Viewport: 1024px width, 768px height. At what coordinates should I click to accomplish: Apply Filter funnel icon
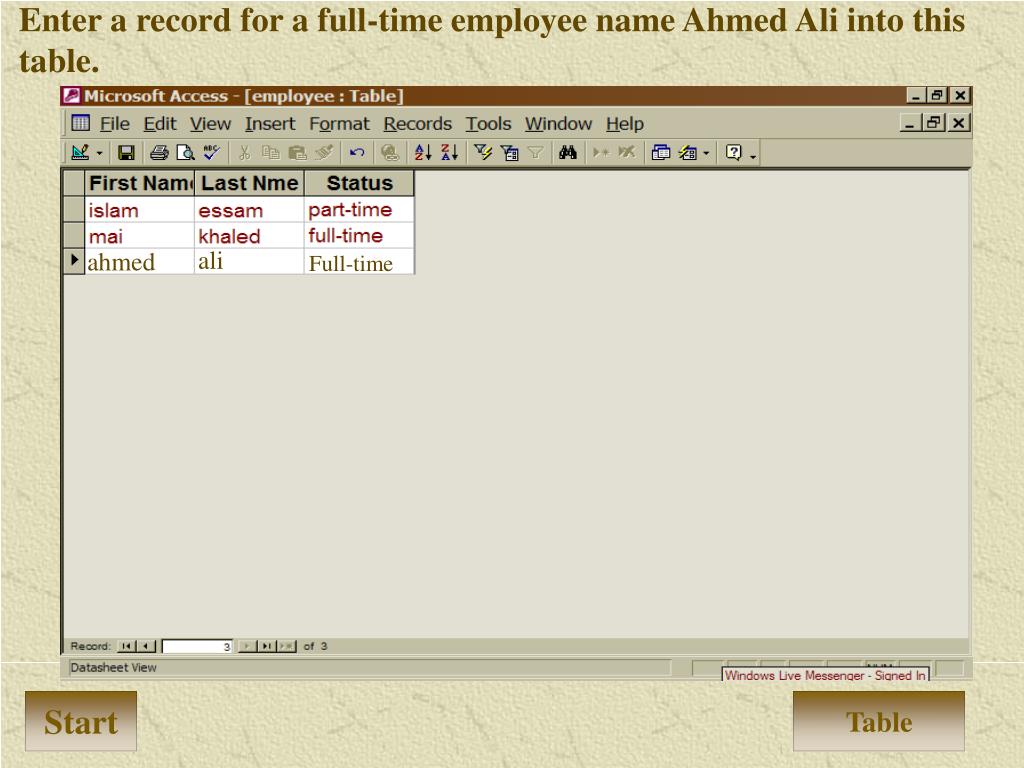tap(536, 153)
